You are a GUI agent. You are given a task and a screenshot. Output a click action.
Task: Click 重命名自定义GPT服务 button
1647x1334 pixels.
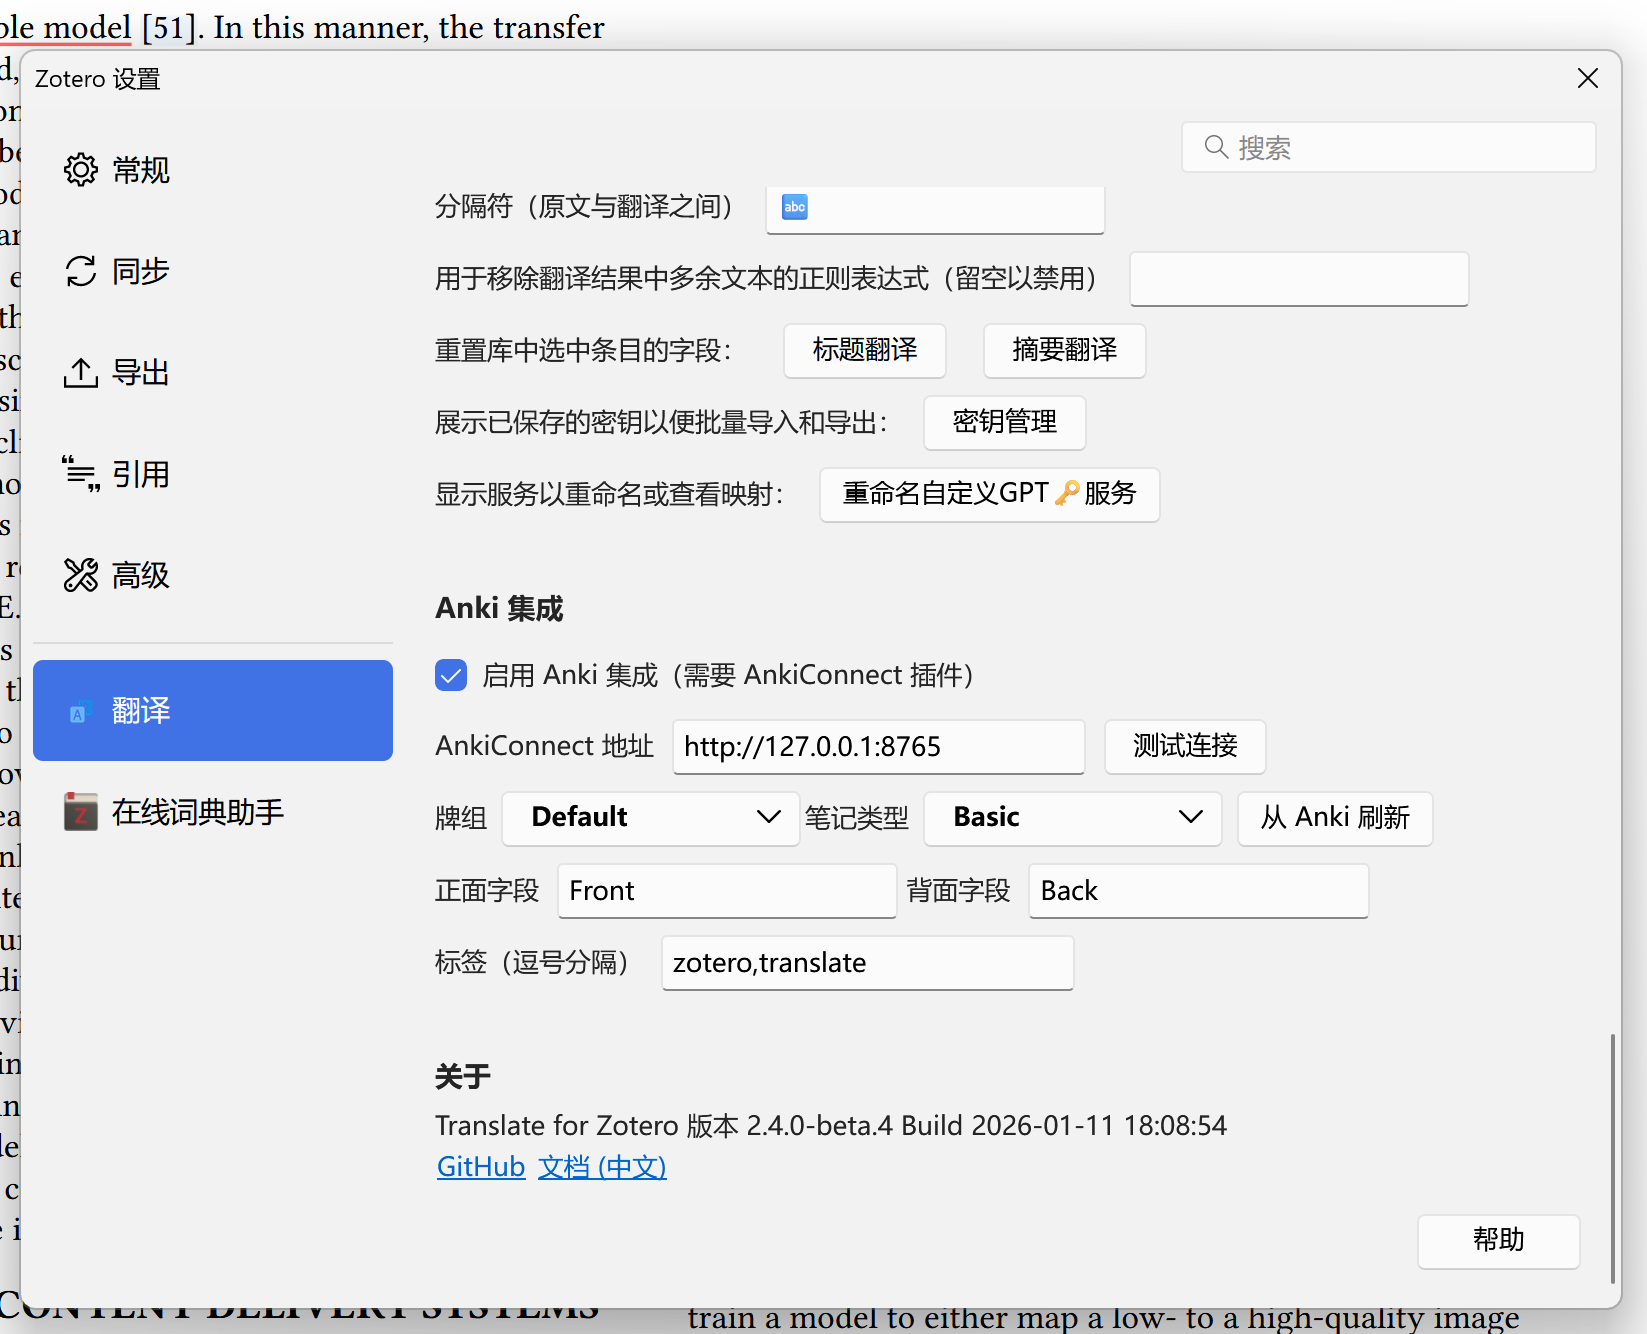tap(990, 494)
